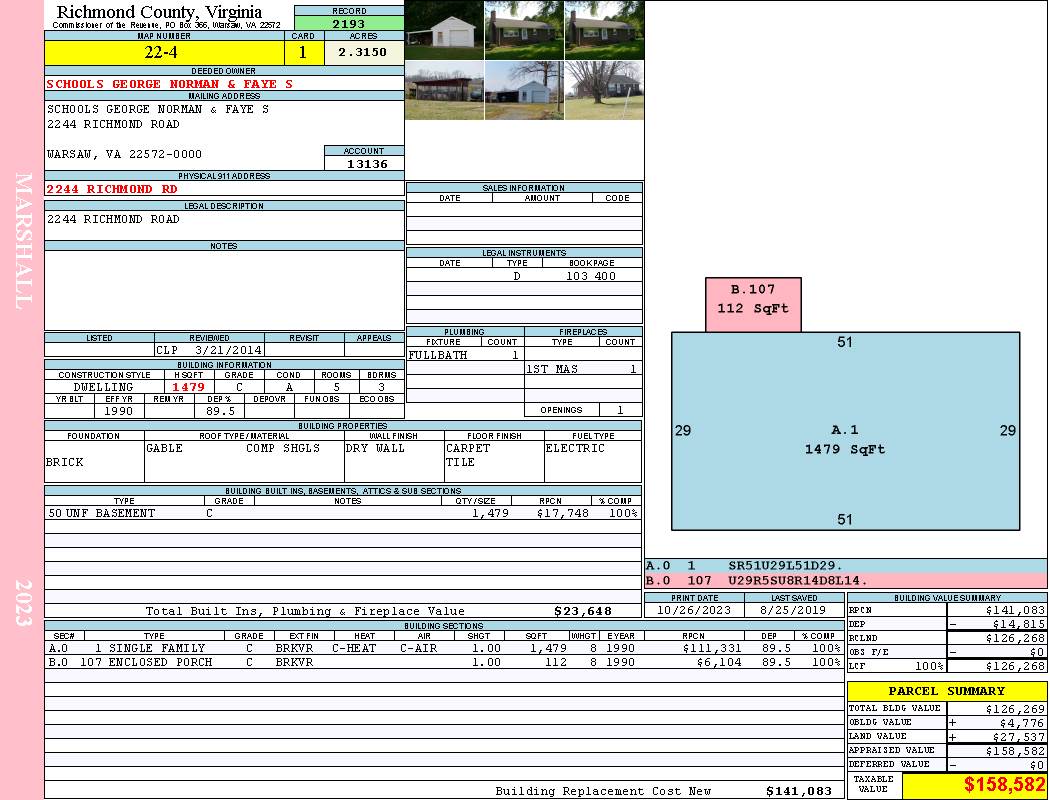This screenshot has height=800, width=1050.
Task: Click OBLDG value $4,776
Action: [1022, 723]
